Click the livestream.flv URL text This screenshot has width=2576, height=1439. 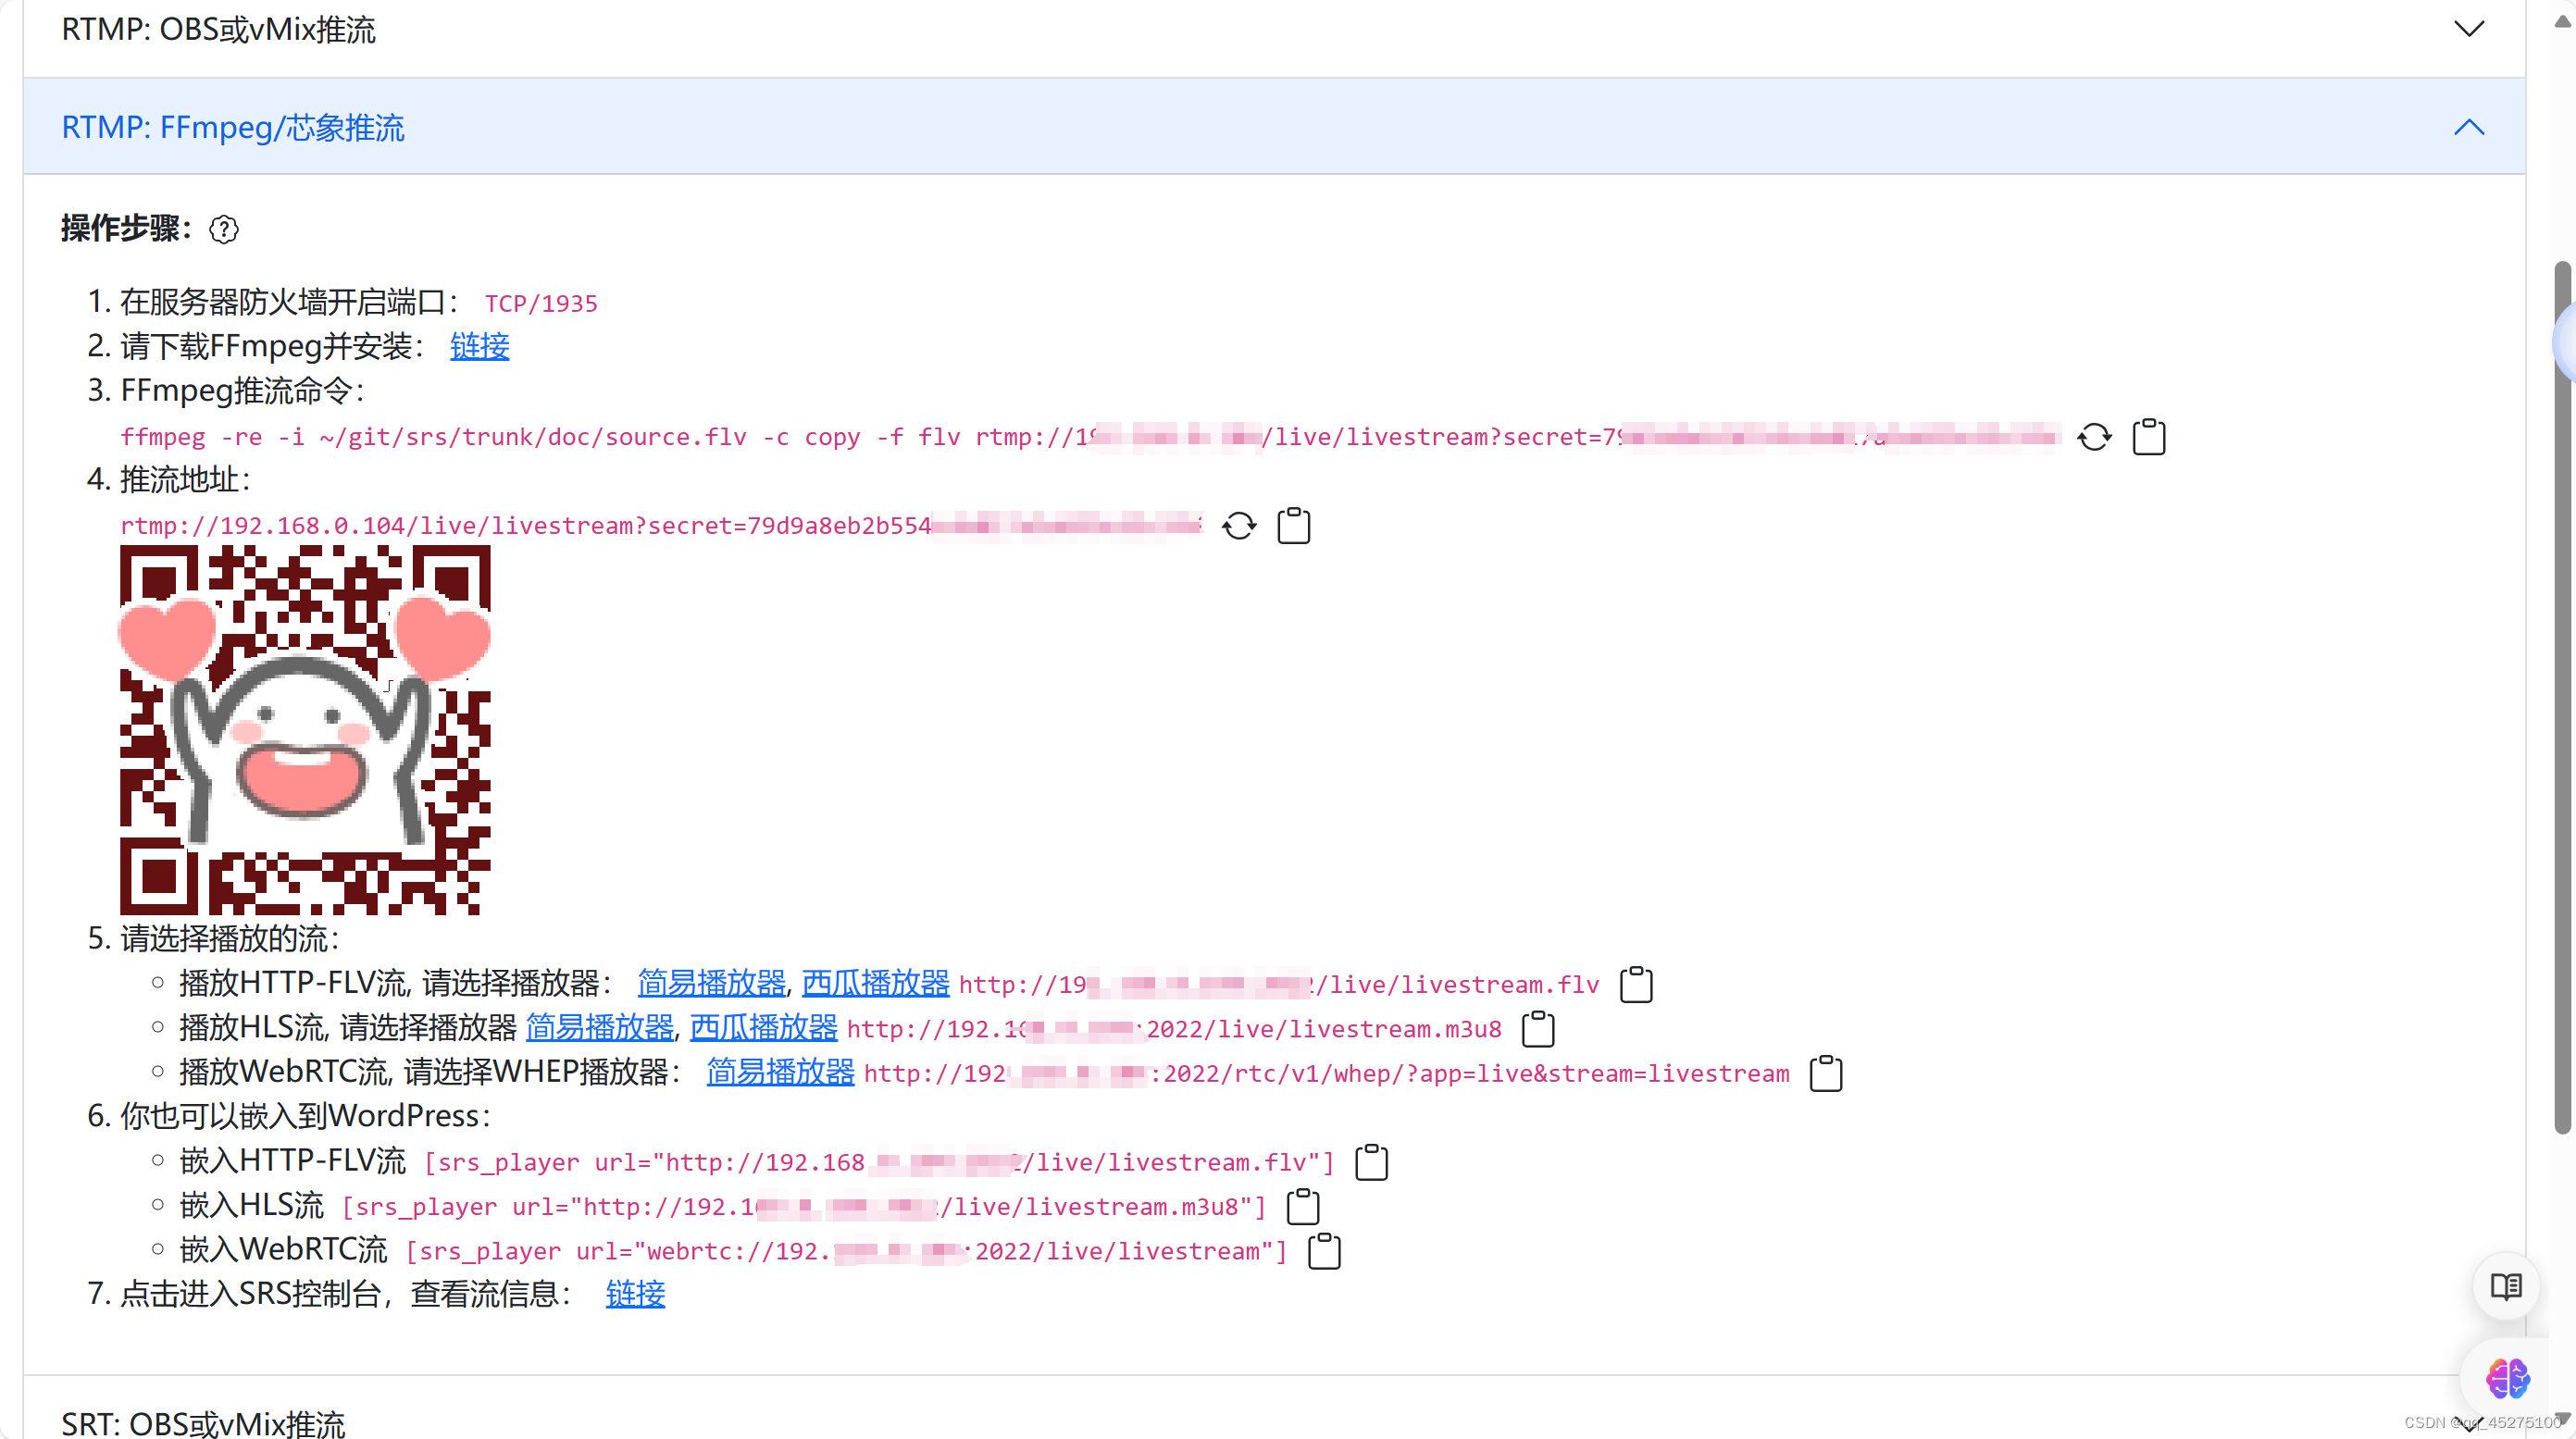(x=1279, y=985)
